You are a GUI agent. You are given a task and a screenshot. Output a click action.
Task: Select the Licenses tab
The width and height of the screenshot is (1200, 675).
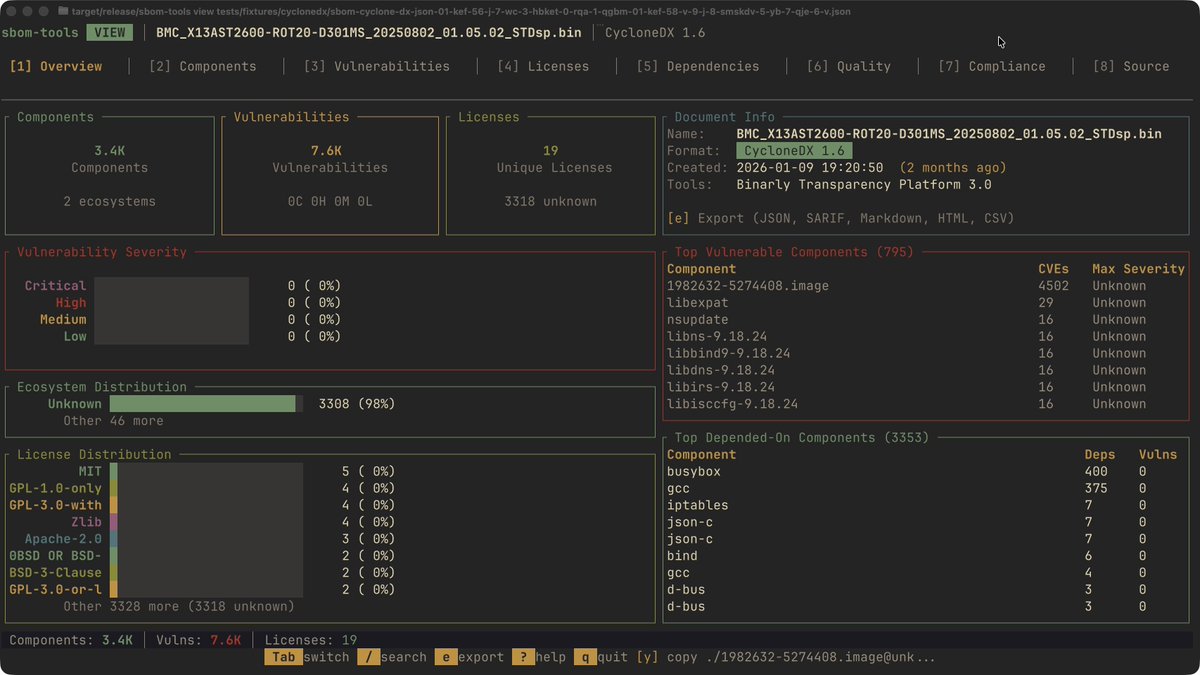(543, 66)
